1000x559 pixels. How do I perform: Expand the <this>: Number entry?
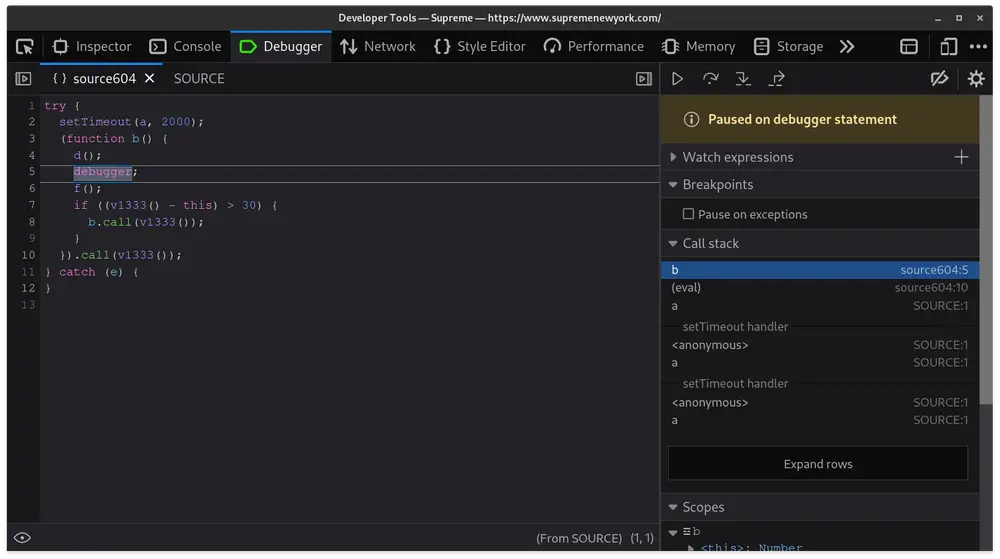tap(691, 548)
